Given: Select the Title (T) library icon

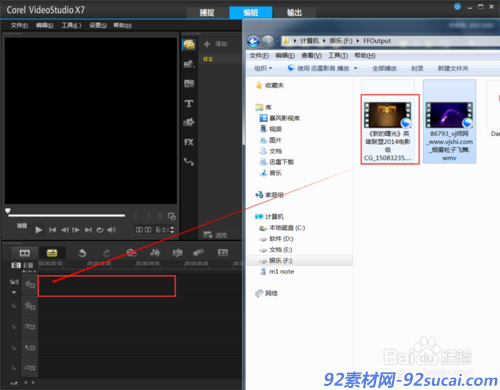Looking at the screenshot, I should coord(189,103).
